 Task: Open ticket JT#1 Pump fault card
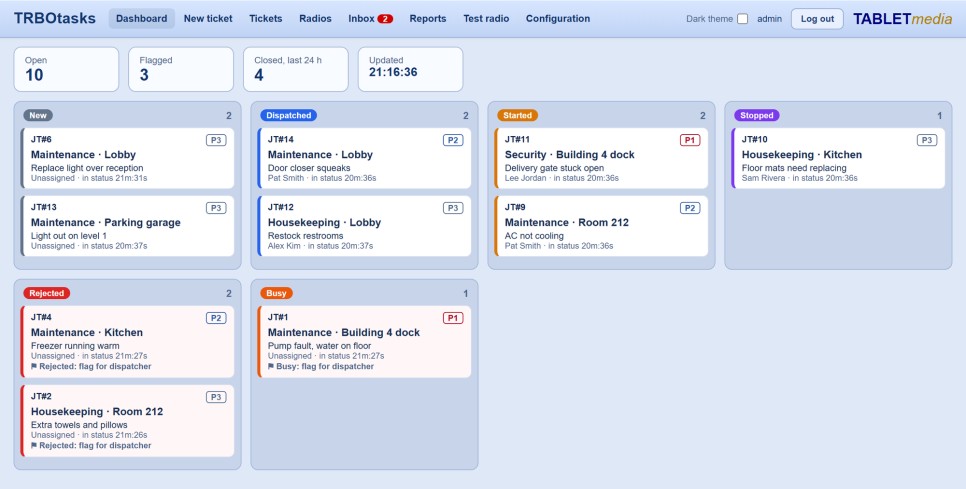pos(365,342)
